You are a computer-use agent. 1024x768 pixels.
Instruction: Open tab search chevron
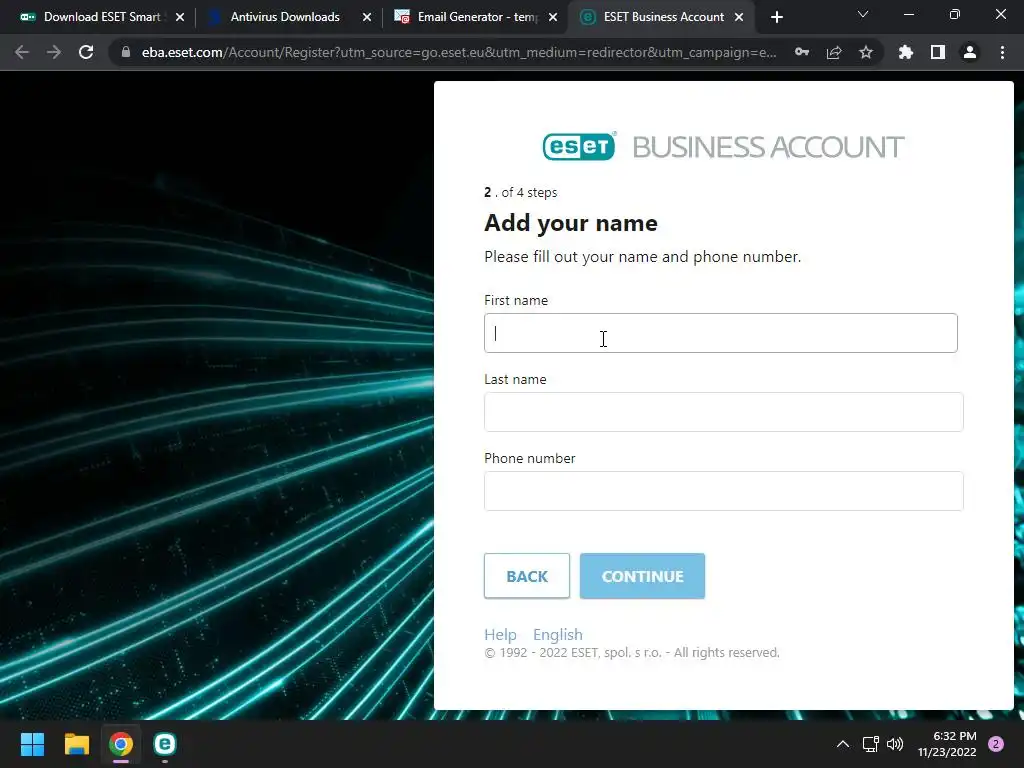(x=863, y=14)
